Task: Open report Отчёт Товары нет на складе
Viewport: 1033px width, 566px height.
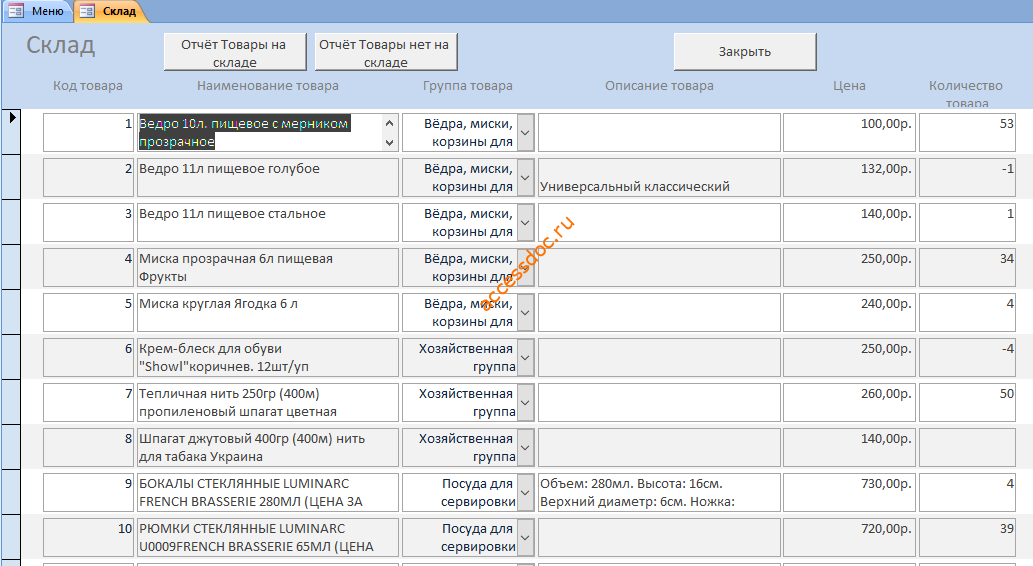Action: (386, 52)
